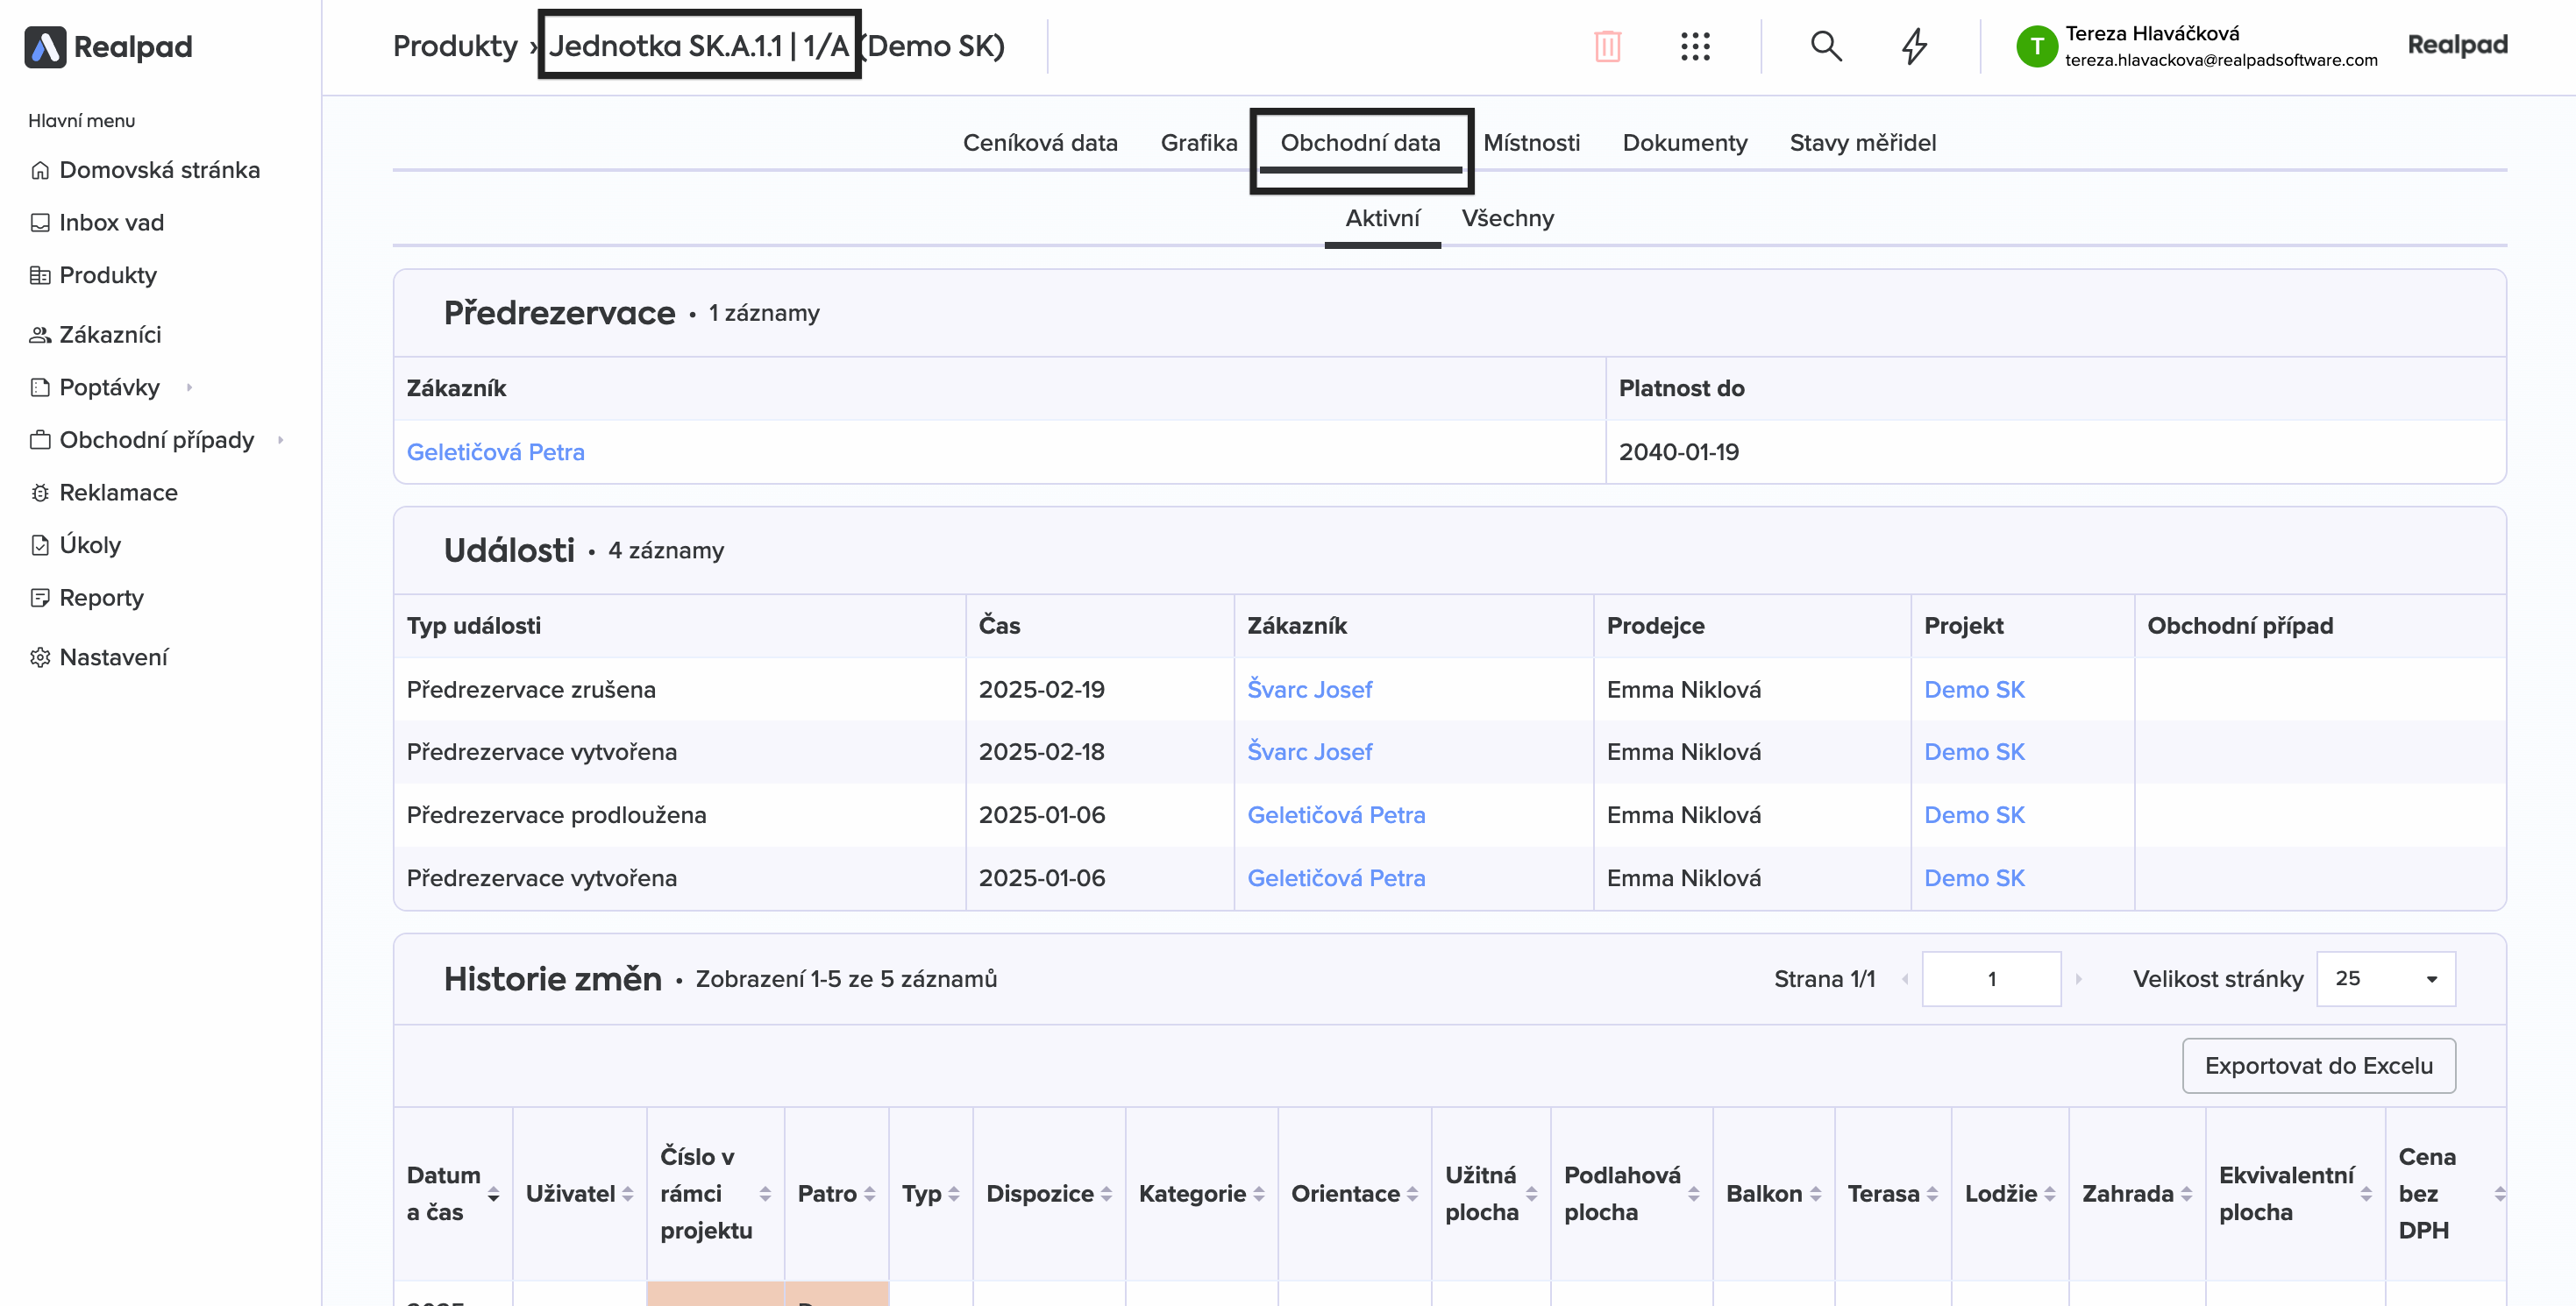Select the Všechny sub-tab
Viewport: 2576px width, 1306px height.
point(1507,218)
